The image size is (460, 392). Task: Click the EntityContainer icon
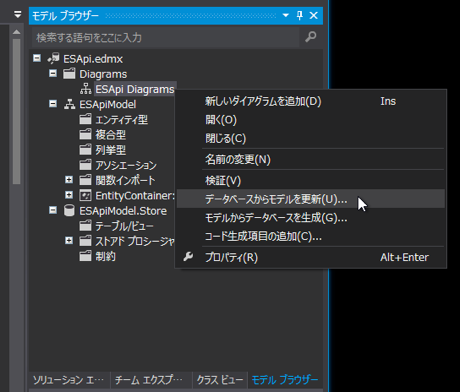(85, 195)
